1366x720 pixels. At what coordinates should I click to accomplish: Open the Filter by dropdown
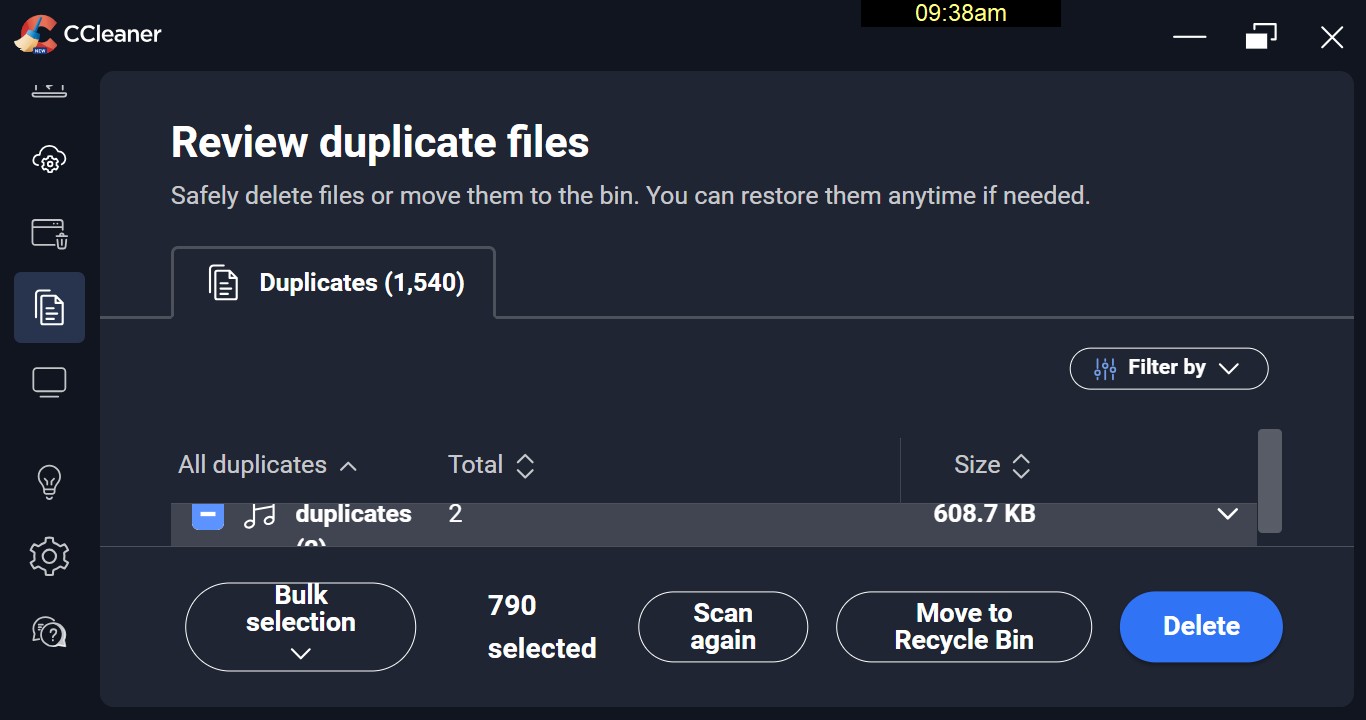point(1168,368)
